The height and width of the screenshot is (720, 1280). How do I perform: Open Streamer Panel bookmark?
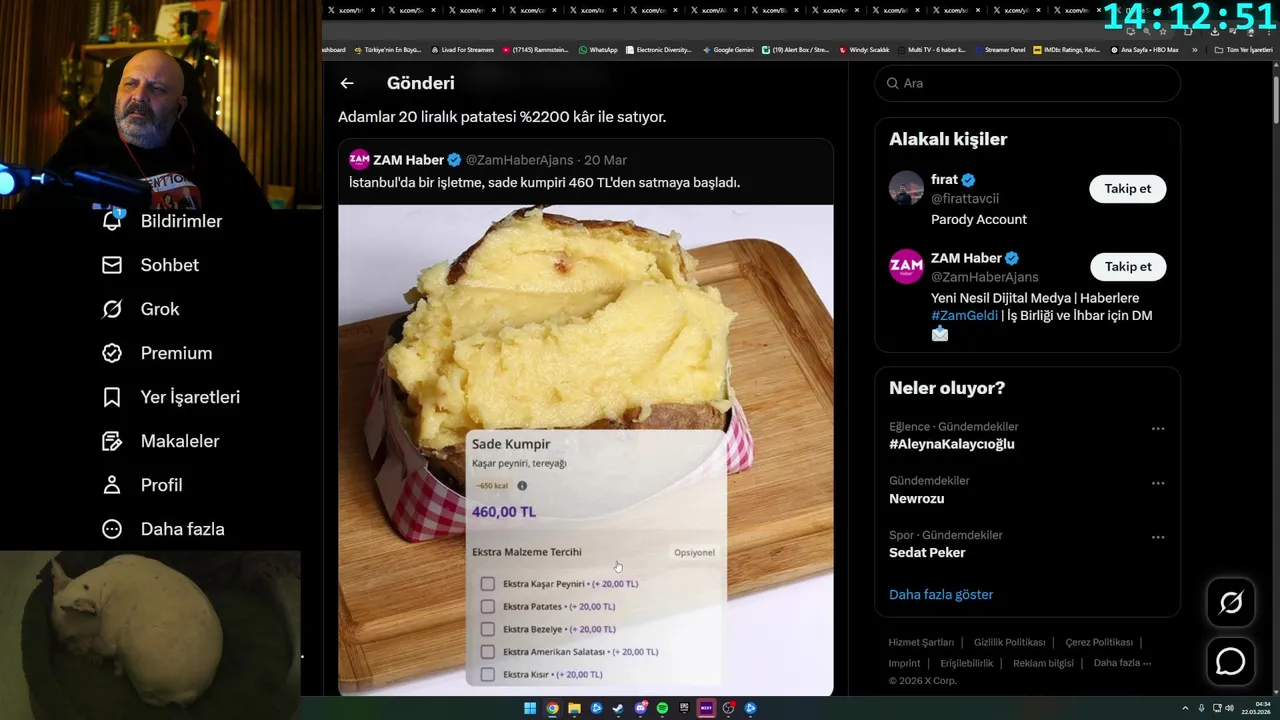[999, 49]
